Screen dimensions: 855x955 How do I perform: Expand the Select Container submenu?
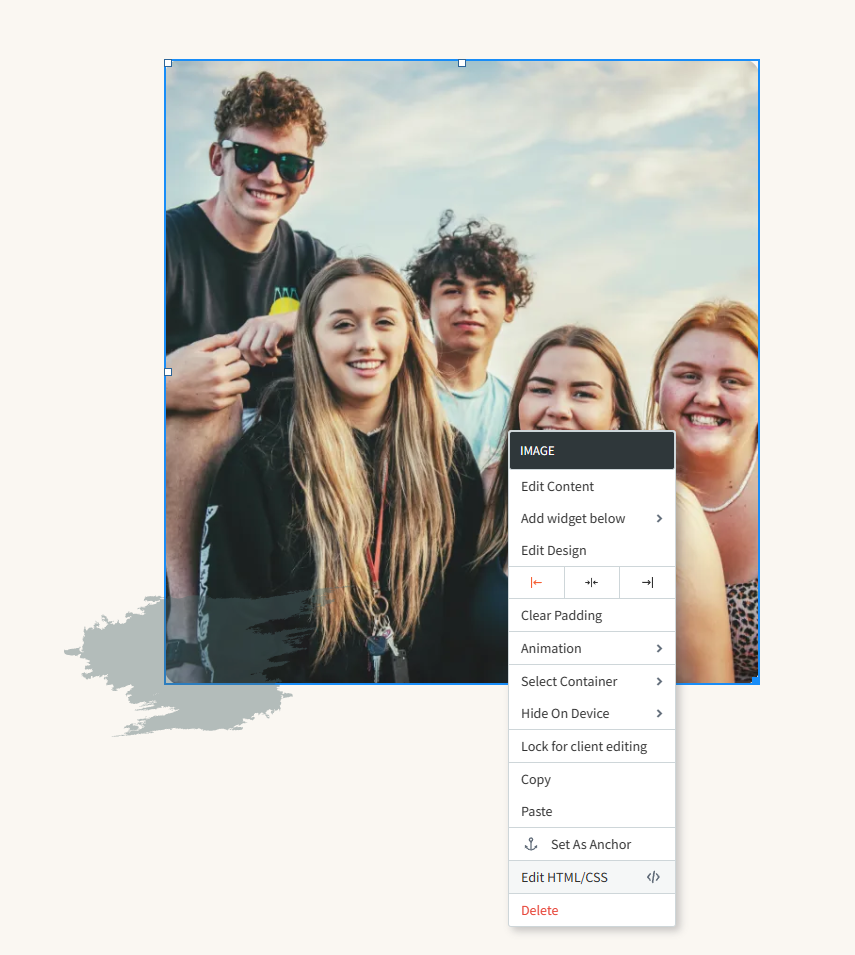tap(661, 681)
